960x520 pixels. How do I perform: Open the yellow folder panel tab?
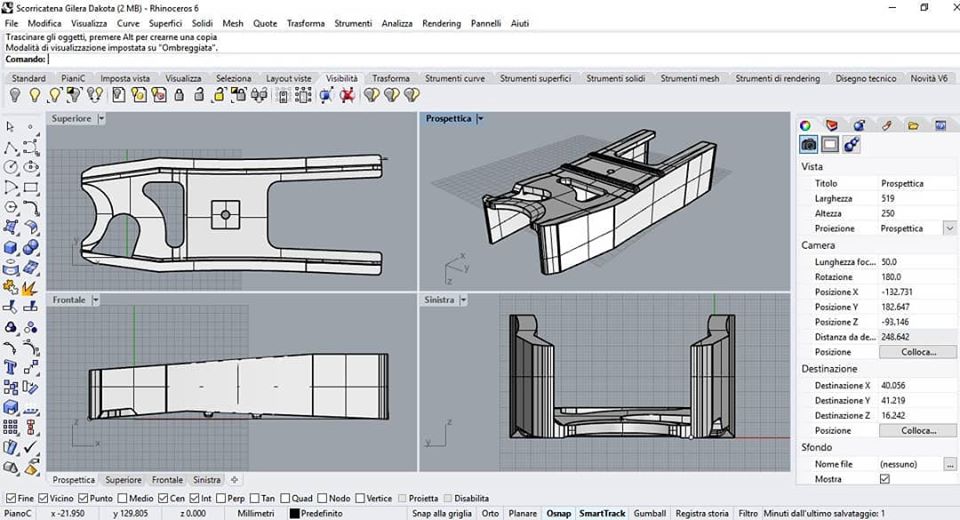click(913, 125)
